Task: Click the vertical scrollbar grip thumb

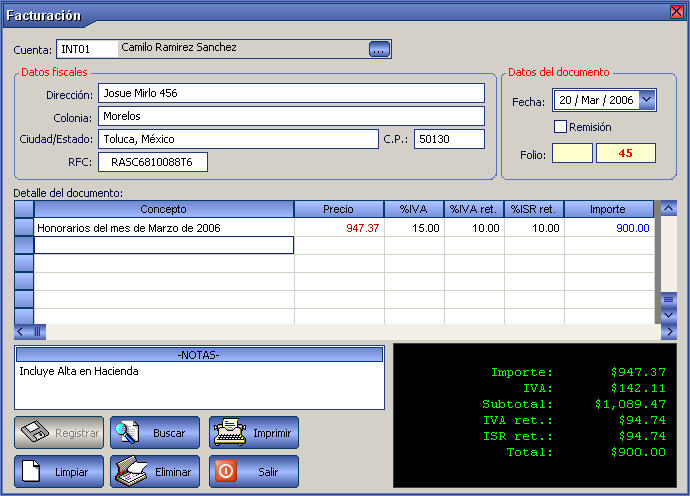Action: click(668, 299)
